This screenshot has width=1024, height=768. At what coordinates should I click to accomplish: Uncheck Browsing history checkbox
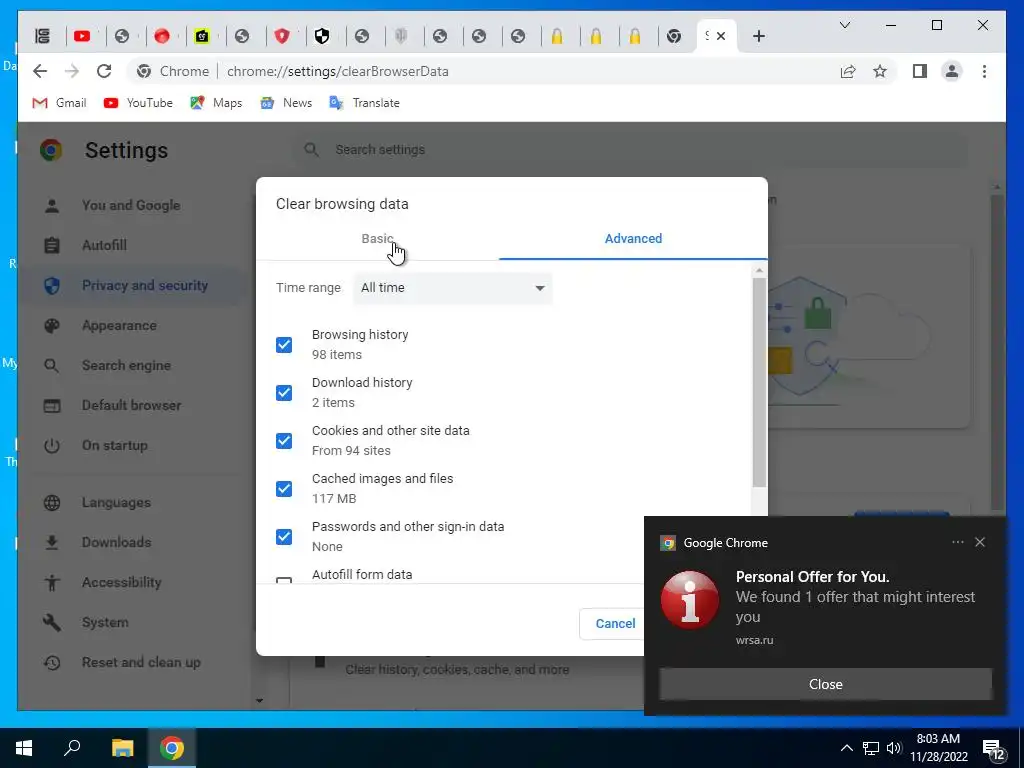[284, 345]
